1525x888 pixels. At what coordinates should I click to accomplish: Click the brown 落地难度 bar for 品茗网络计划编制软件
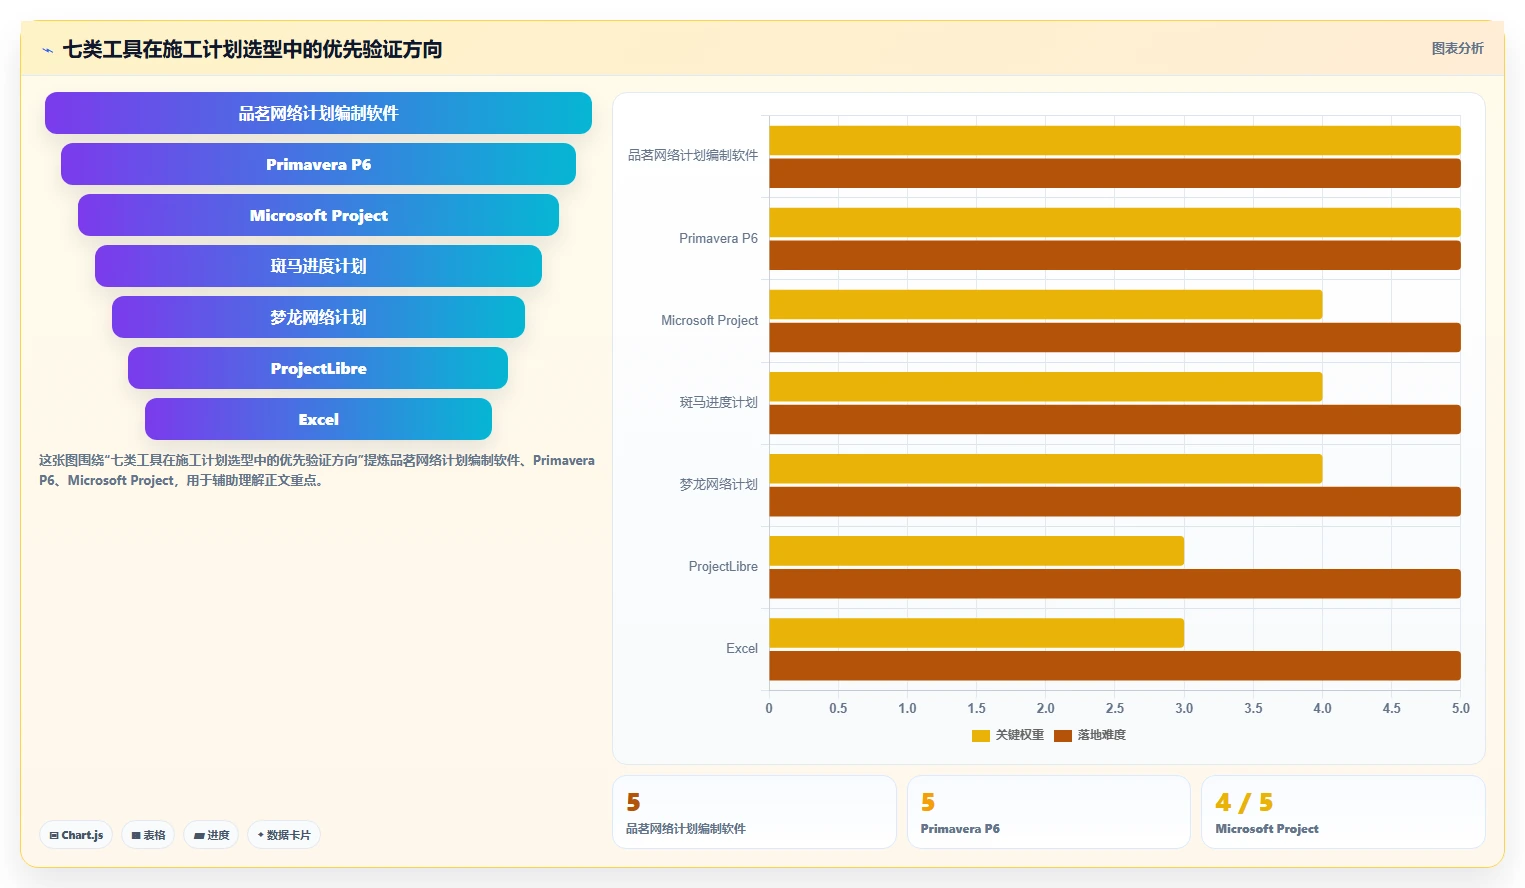coord(1115,173)
